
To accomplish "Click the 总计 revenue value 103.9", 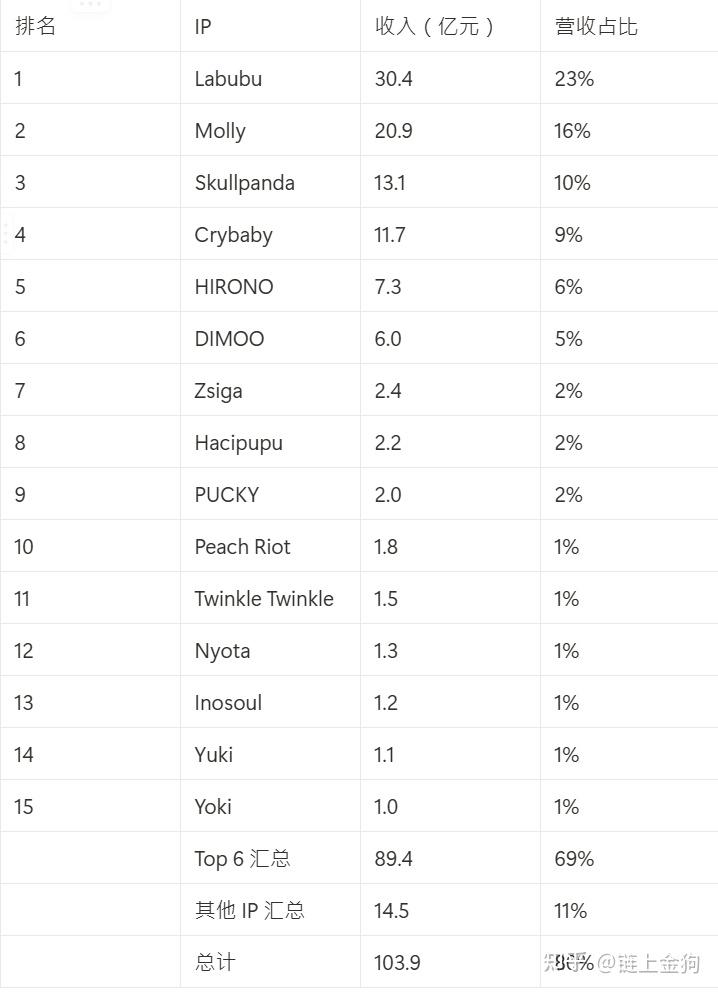I will pos(397,963).
